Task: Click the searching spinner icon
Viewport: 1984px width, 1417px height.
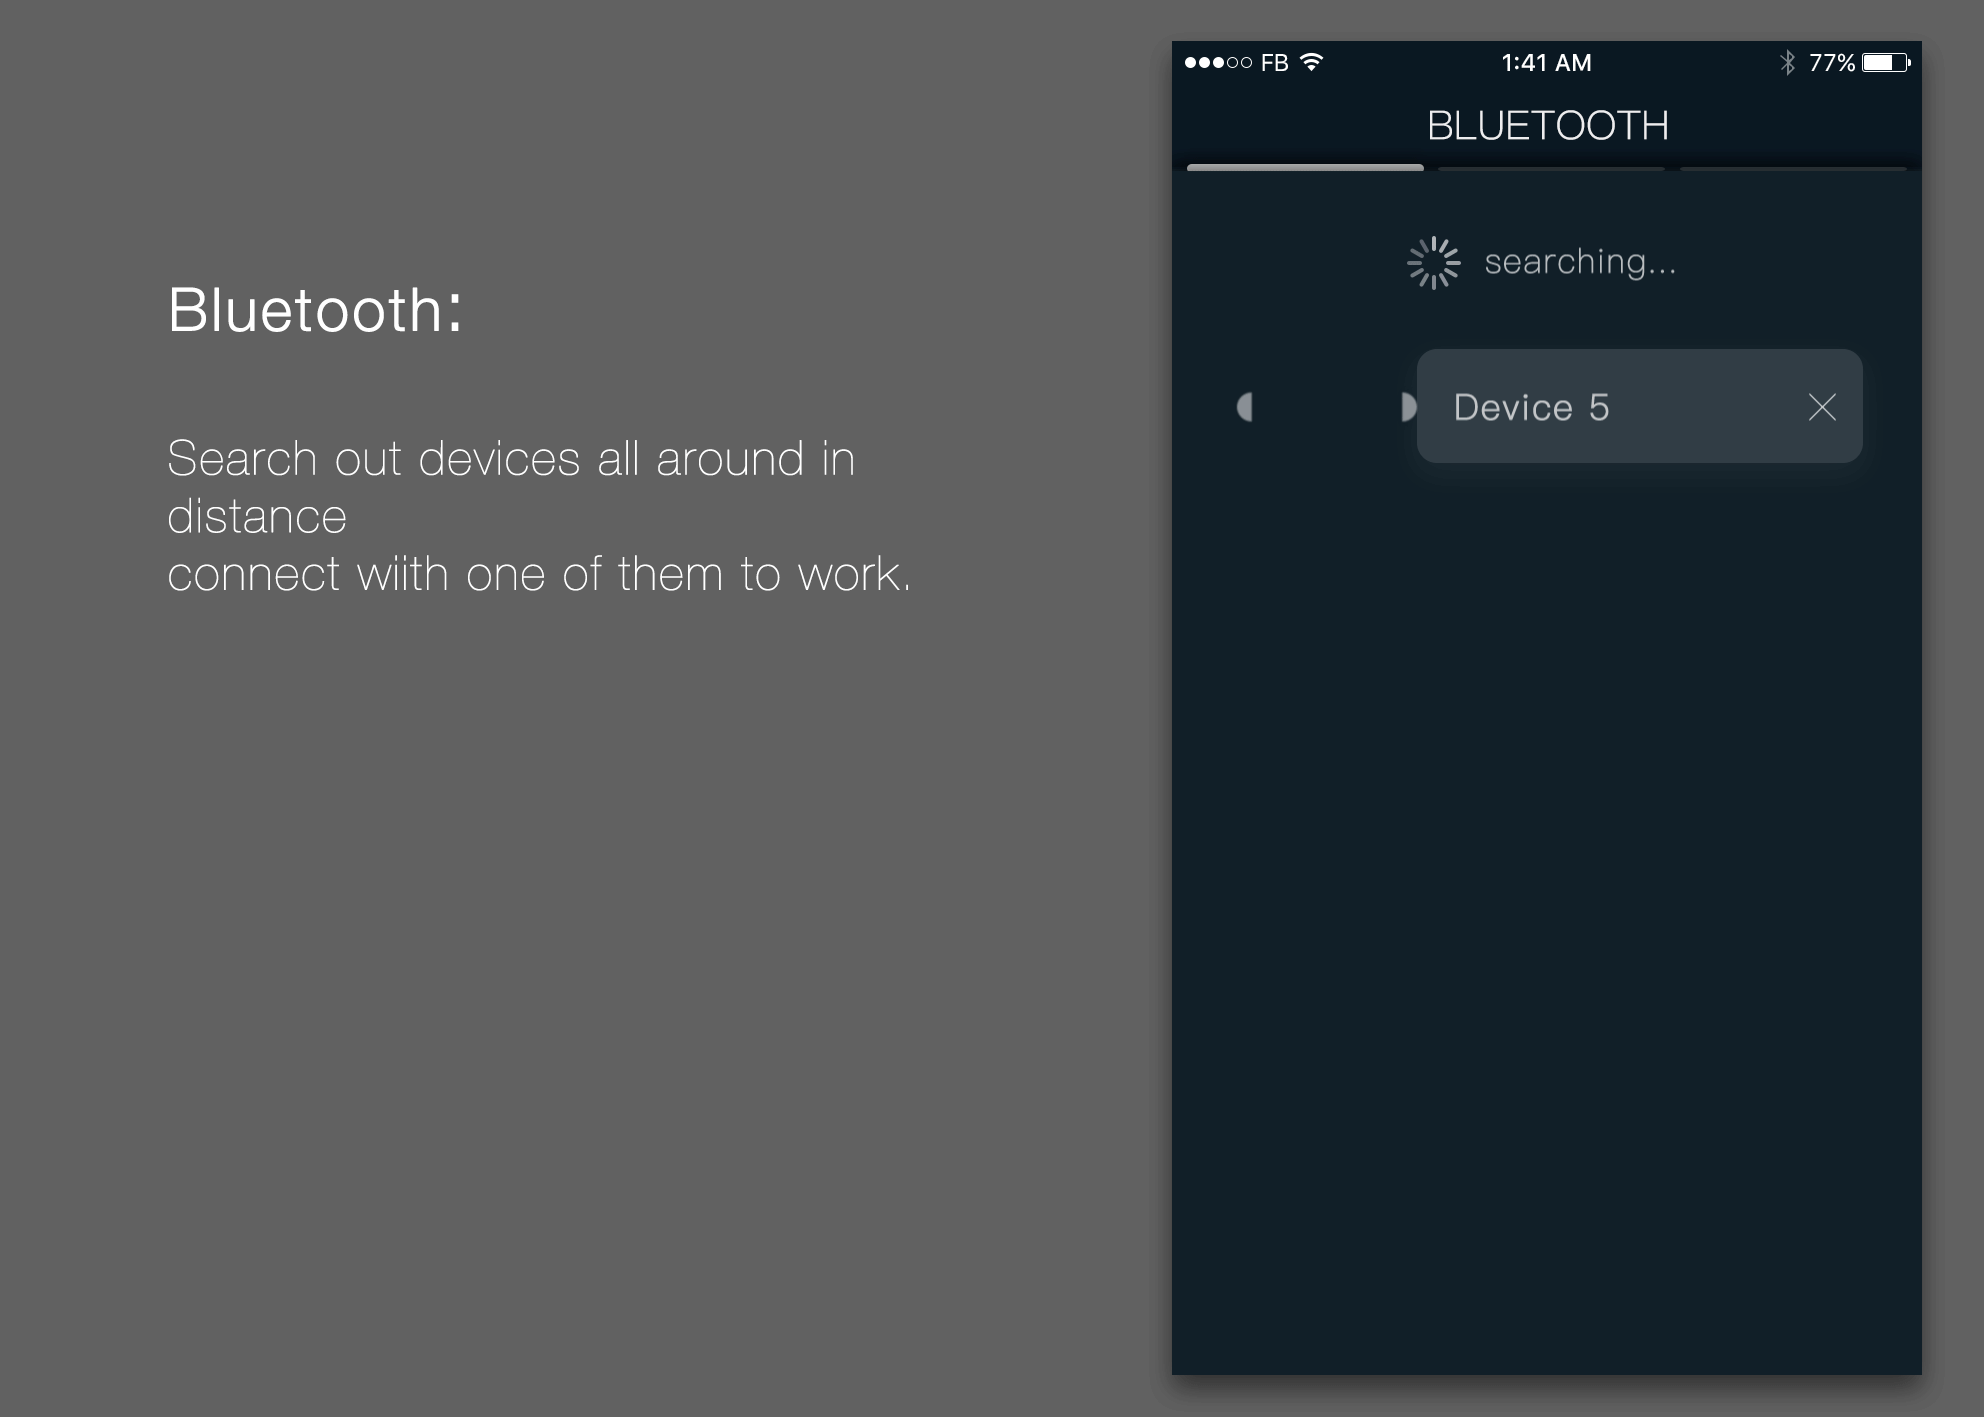Action: click(x=1434, y=263)
